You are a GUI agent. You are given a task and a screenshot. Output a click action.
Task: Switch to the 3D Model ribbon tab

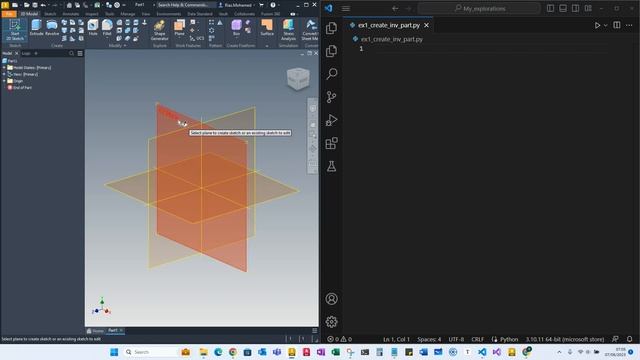[29, 13]
